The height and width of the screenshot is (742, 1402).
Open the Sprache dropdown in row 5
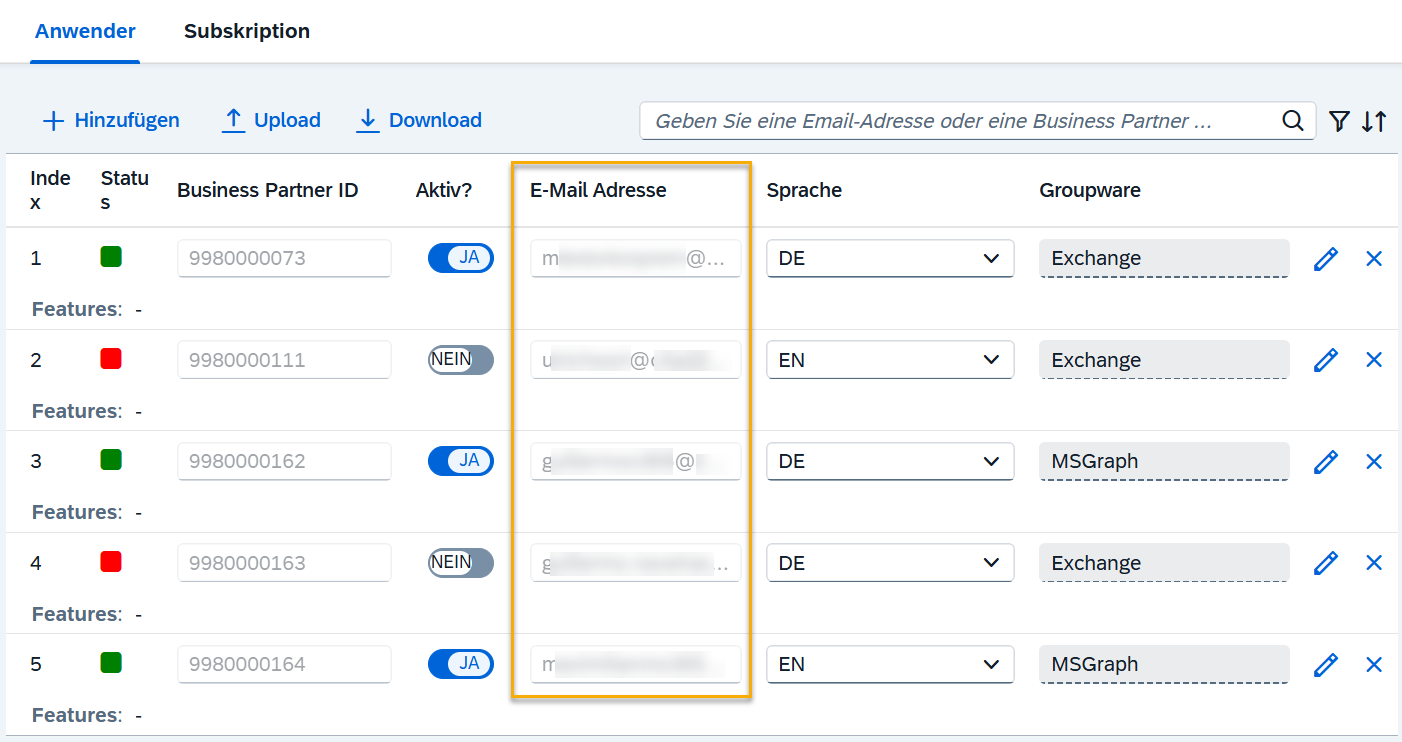(x=890, y=665)
